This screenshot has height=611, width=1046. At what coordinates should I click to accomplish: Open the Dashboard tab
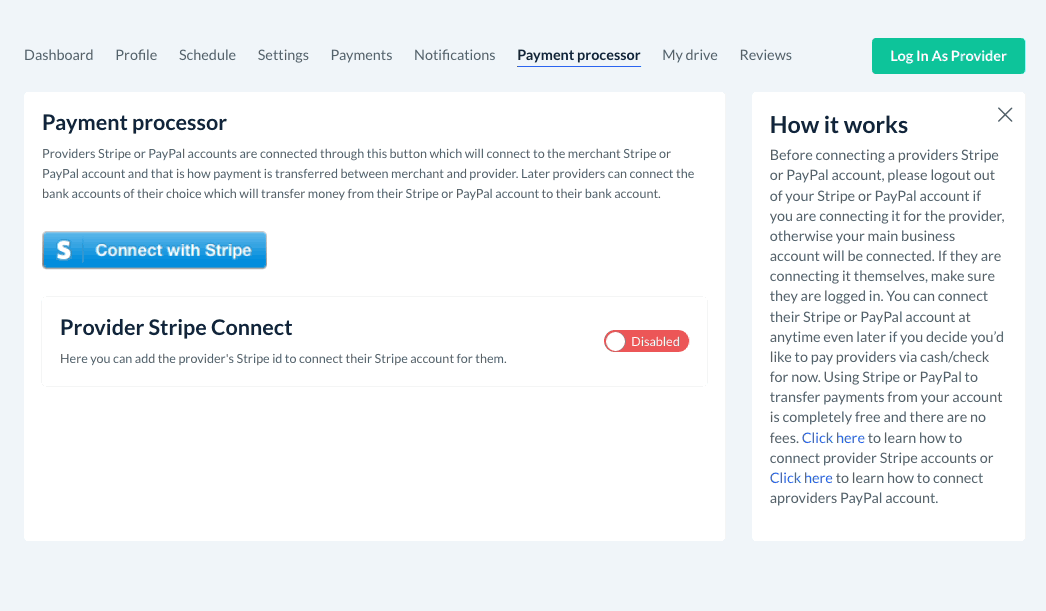coord(59,55)
